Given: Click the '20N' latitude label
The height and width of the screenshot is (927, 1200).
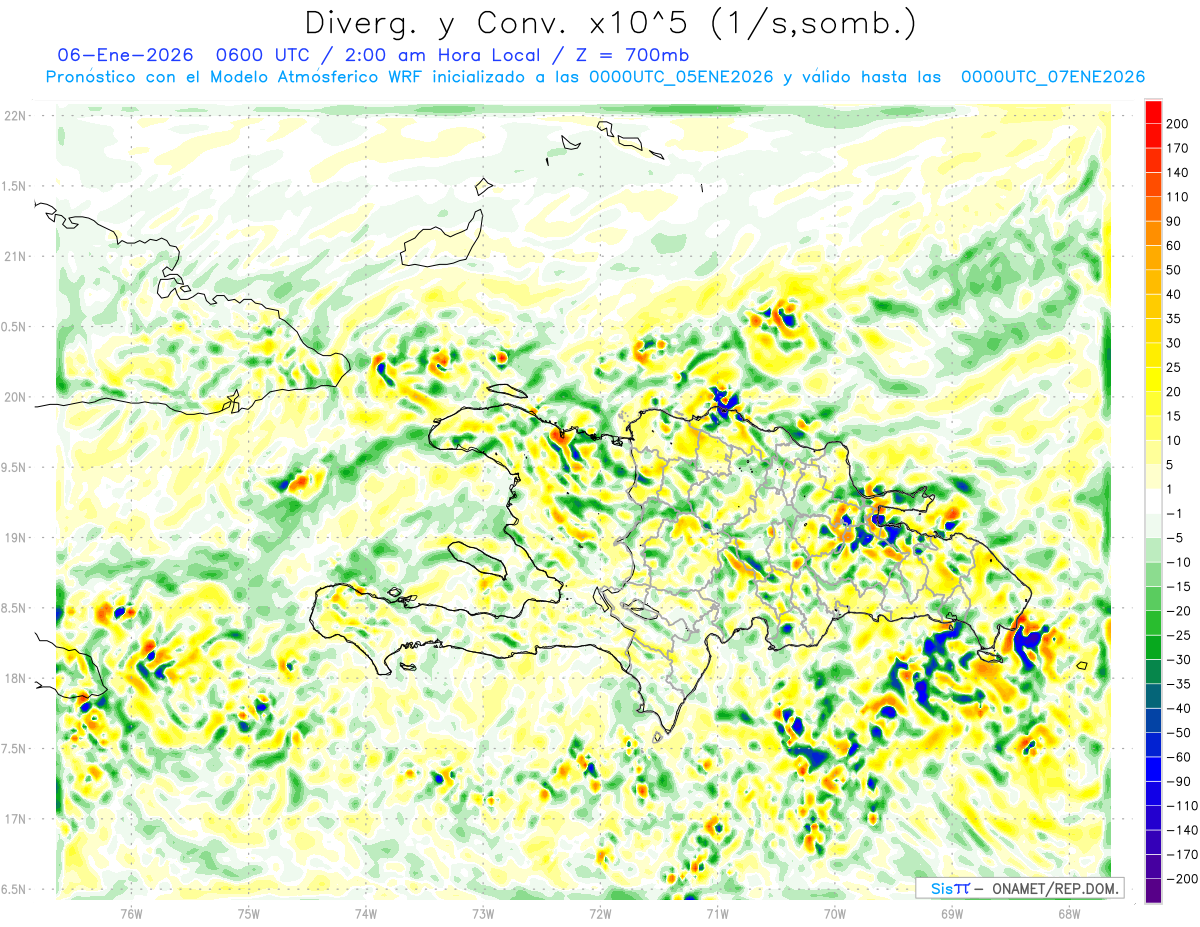Looking at the screenshot, I should (x=14, y=397).
